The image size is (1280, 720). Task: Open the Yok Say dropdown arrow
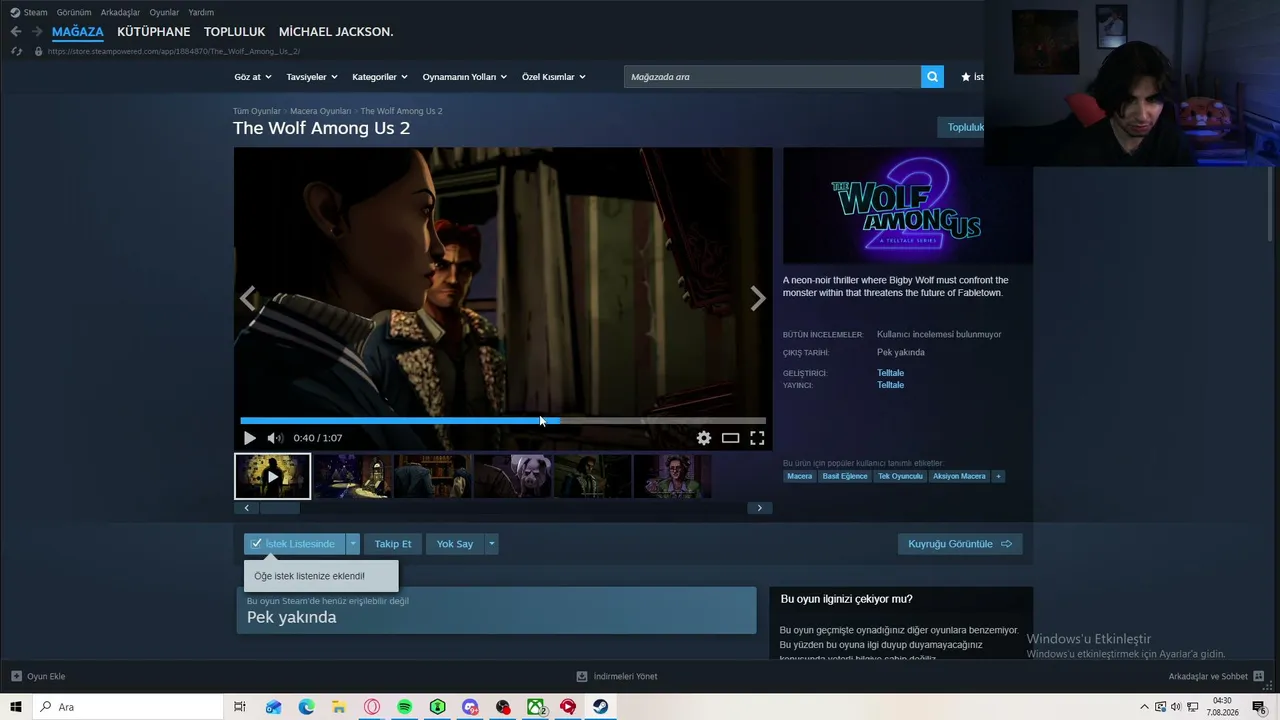(x=491, y=544)
